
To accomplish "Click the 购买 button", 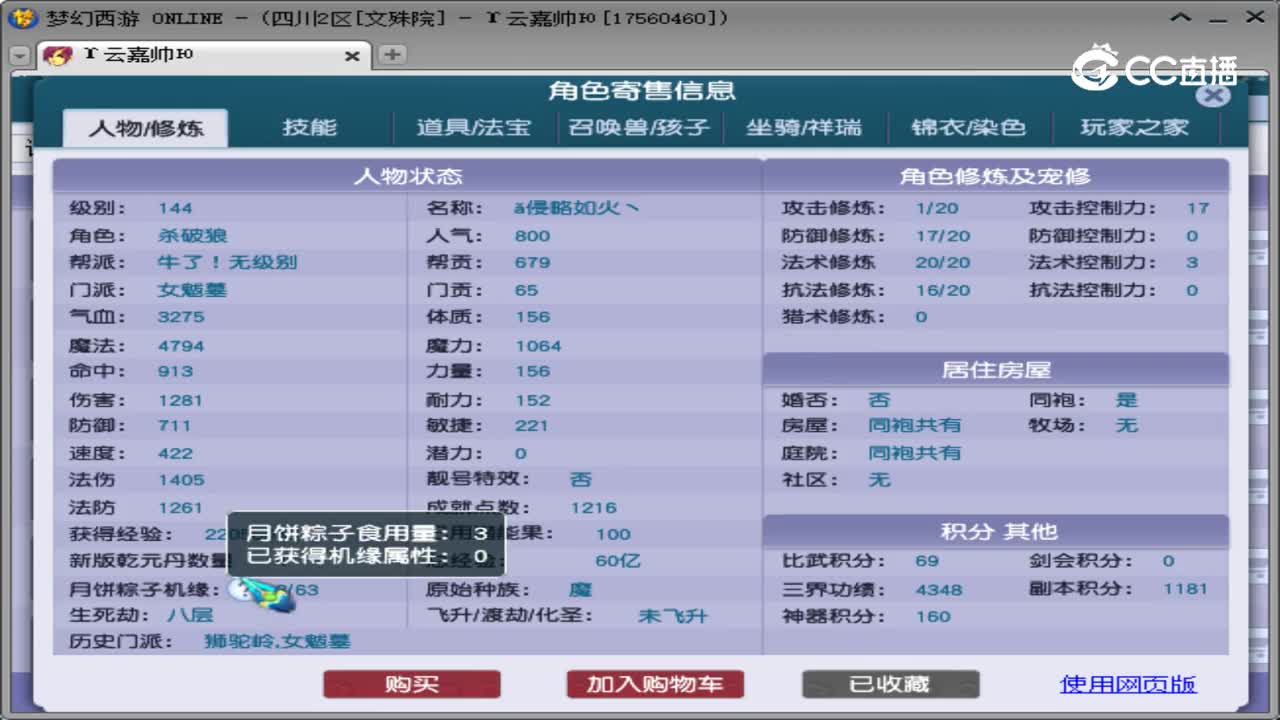I will 412,684.
